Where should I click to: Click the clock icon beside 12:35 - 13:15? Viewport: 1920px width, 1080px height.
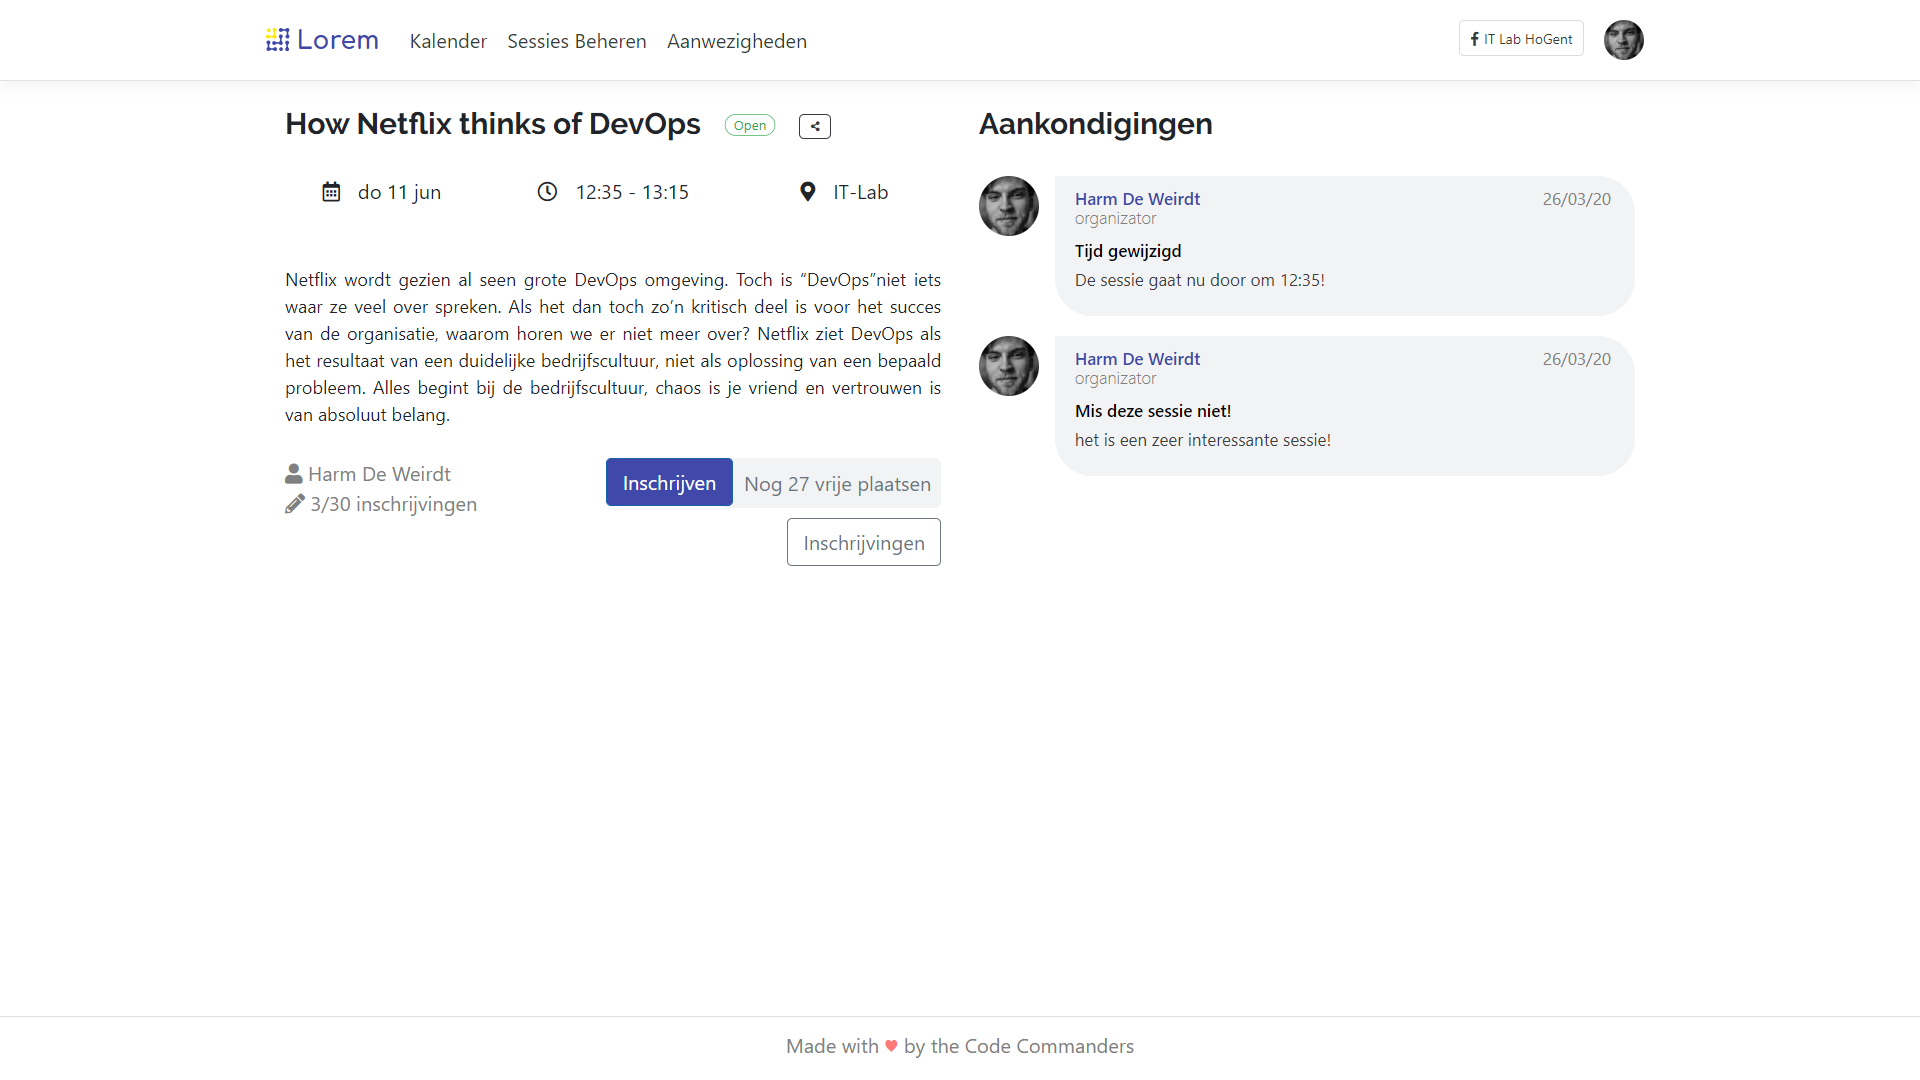pyautogui.click(x=547, y=192)
